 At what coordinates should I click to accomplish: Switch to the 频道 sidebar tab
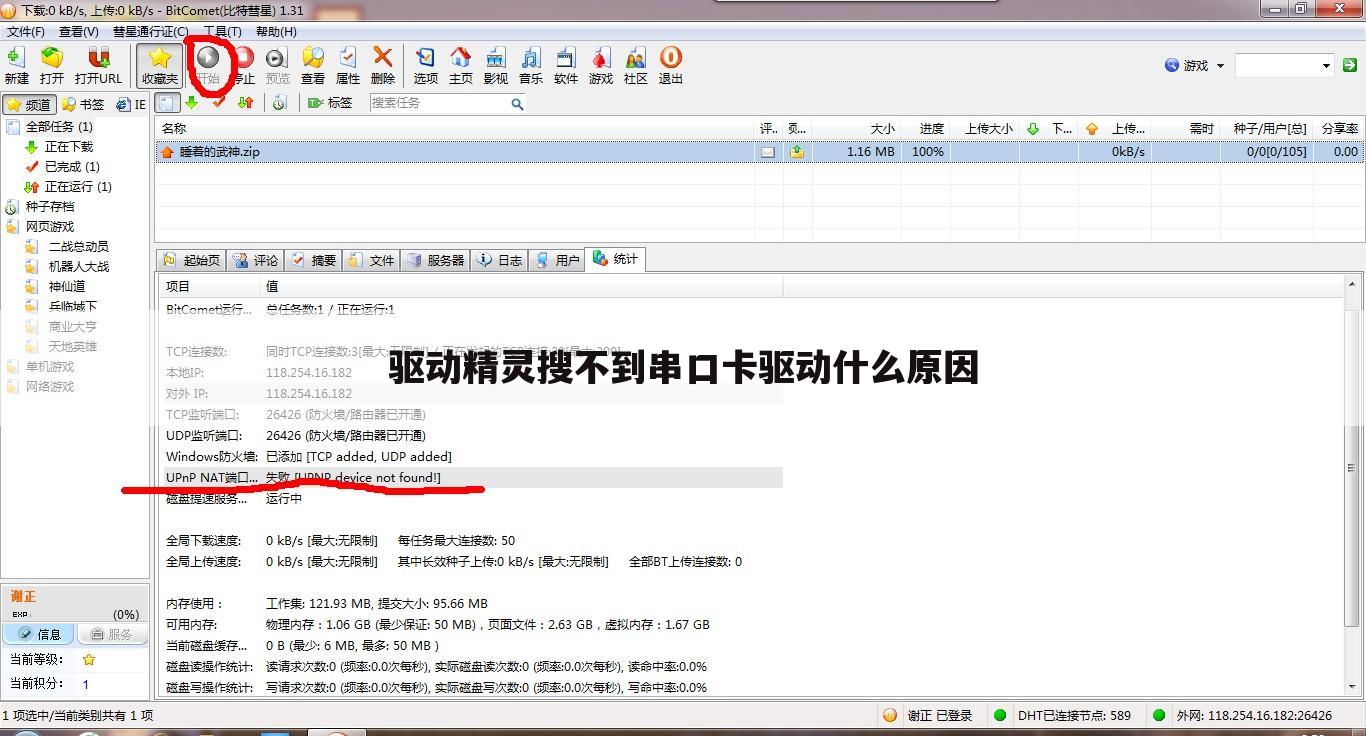click(28, 104)
